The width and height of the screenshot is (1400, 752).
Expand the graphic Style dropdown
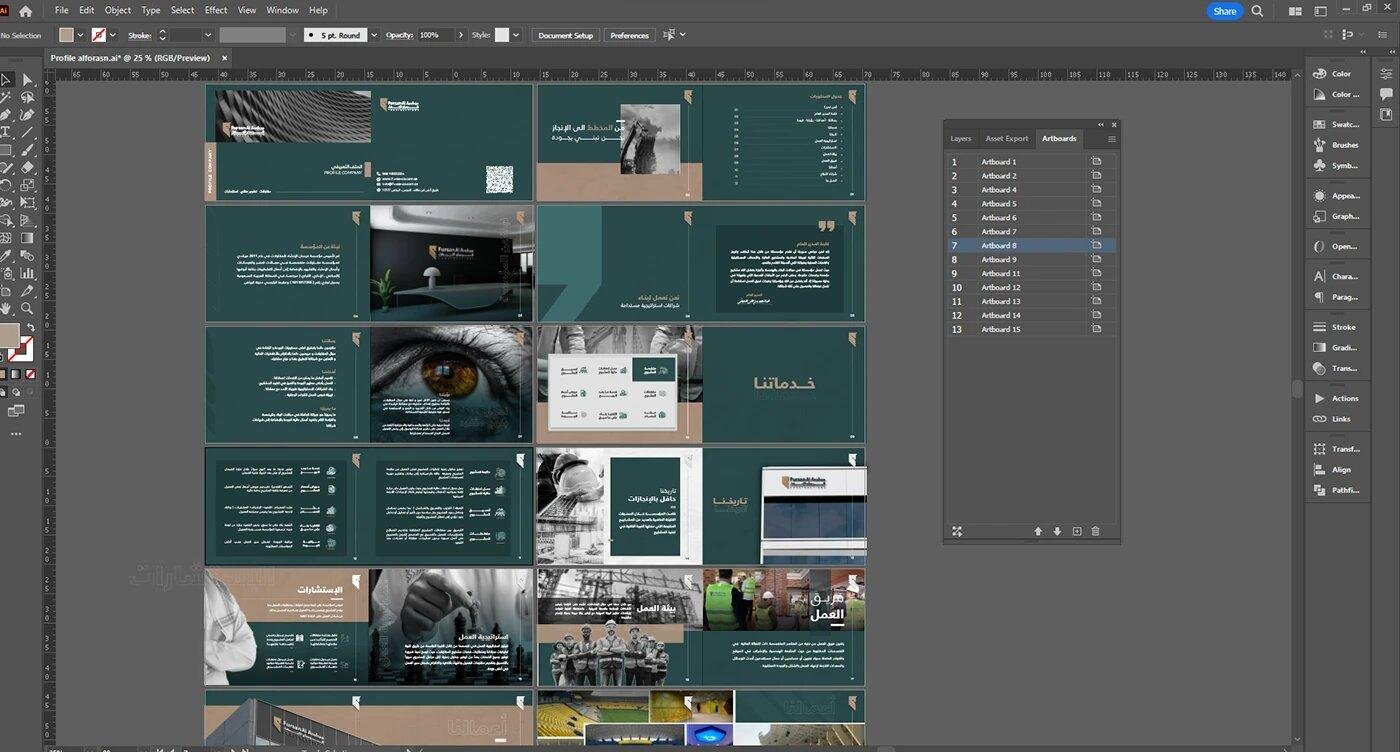click(516, 35)
